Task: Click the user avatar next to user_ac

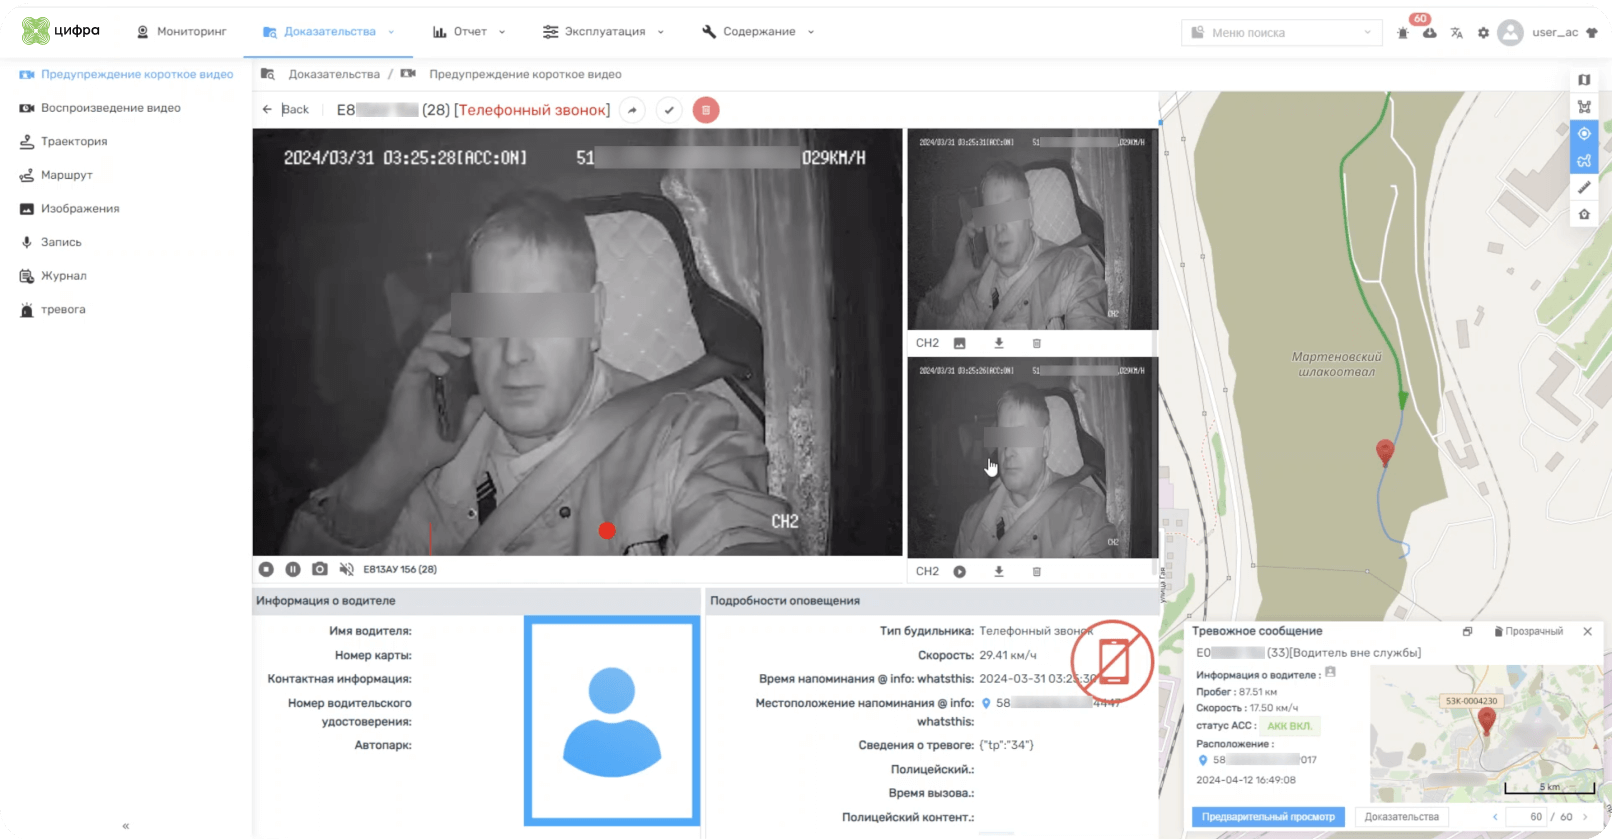Action: tap(1510, 32)
